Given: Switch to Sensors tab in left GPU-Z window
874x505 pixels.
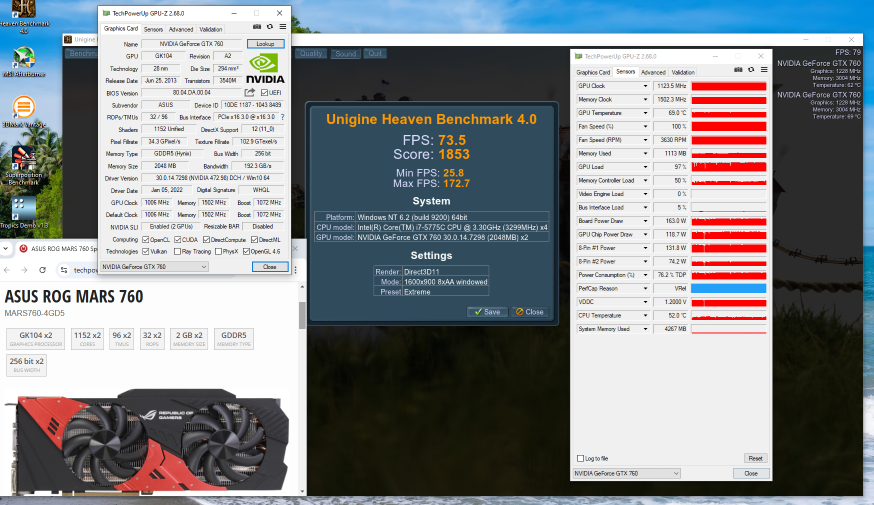Looking at the screenshot, I should tap(153, 29).
